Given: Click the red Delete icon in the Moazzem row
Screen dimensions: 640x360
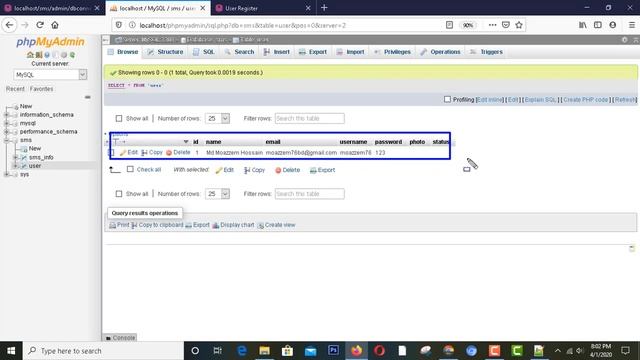Looking at the screenshot, I should click(x=169, y=153).
